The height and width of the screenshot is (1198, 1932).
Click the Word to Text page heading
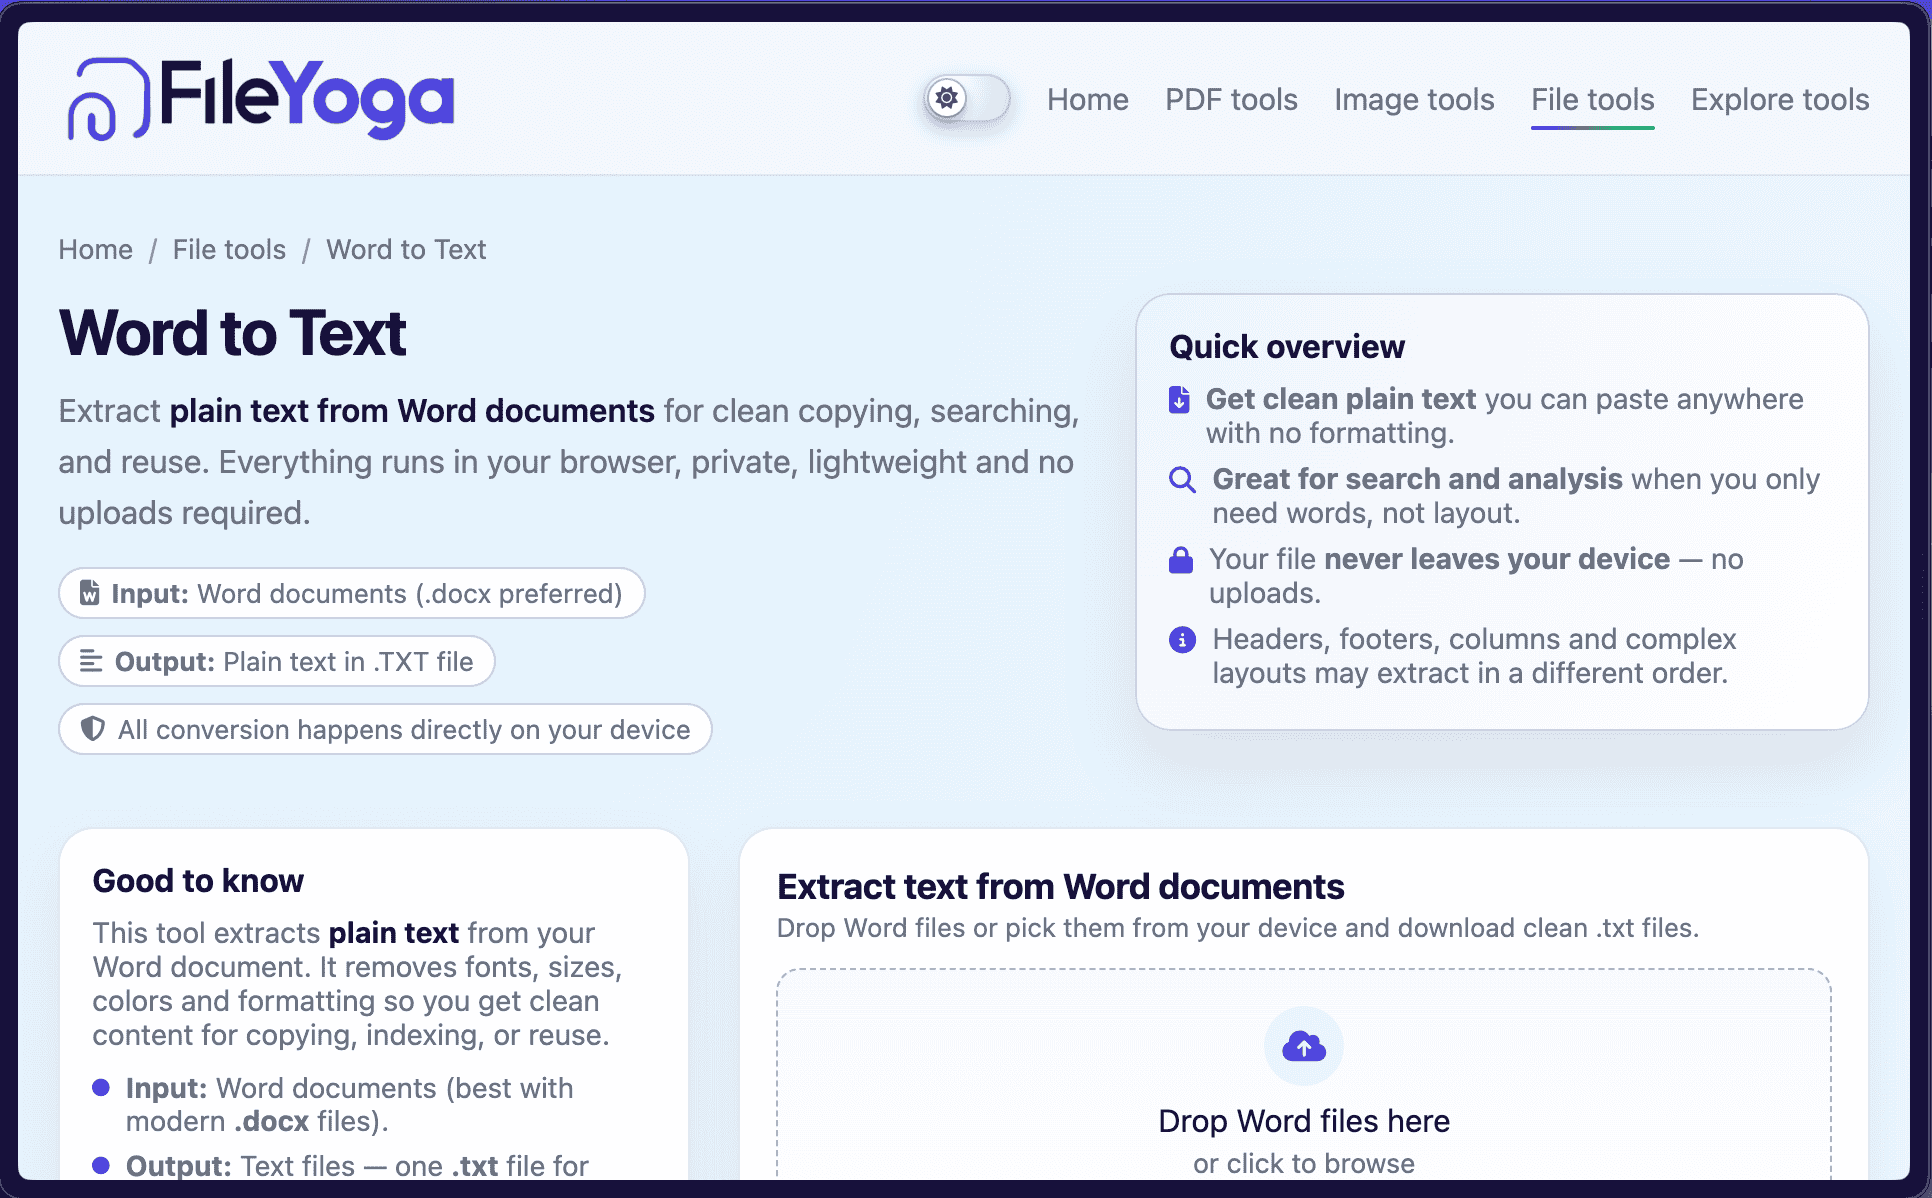click(x=233, y=332)
